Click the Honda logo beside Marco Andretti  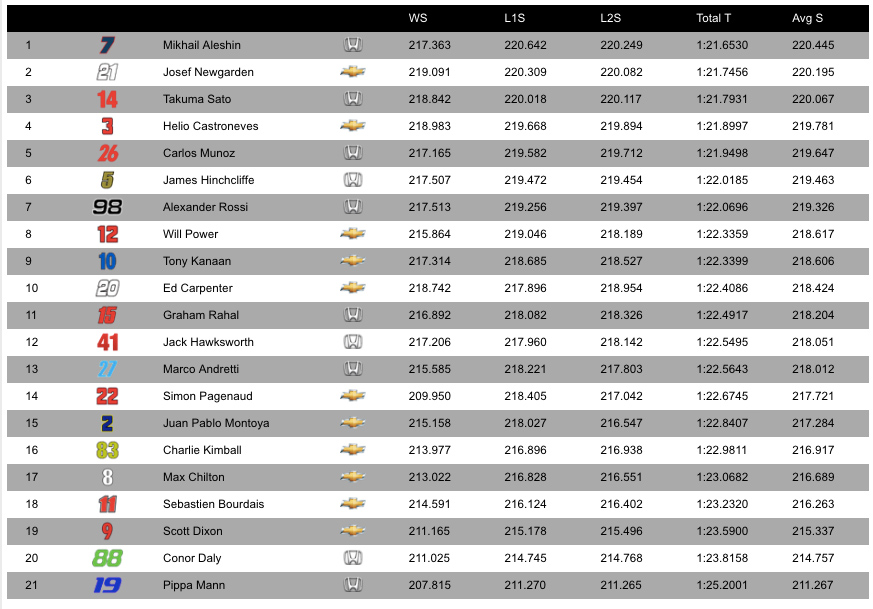pos(353,369)
